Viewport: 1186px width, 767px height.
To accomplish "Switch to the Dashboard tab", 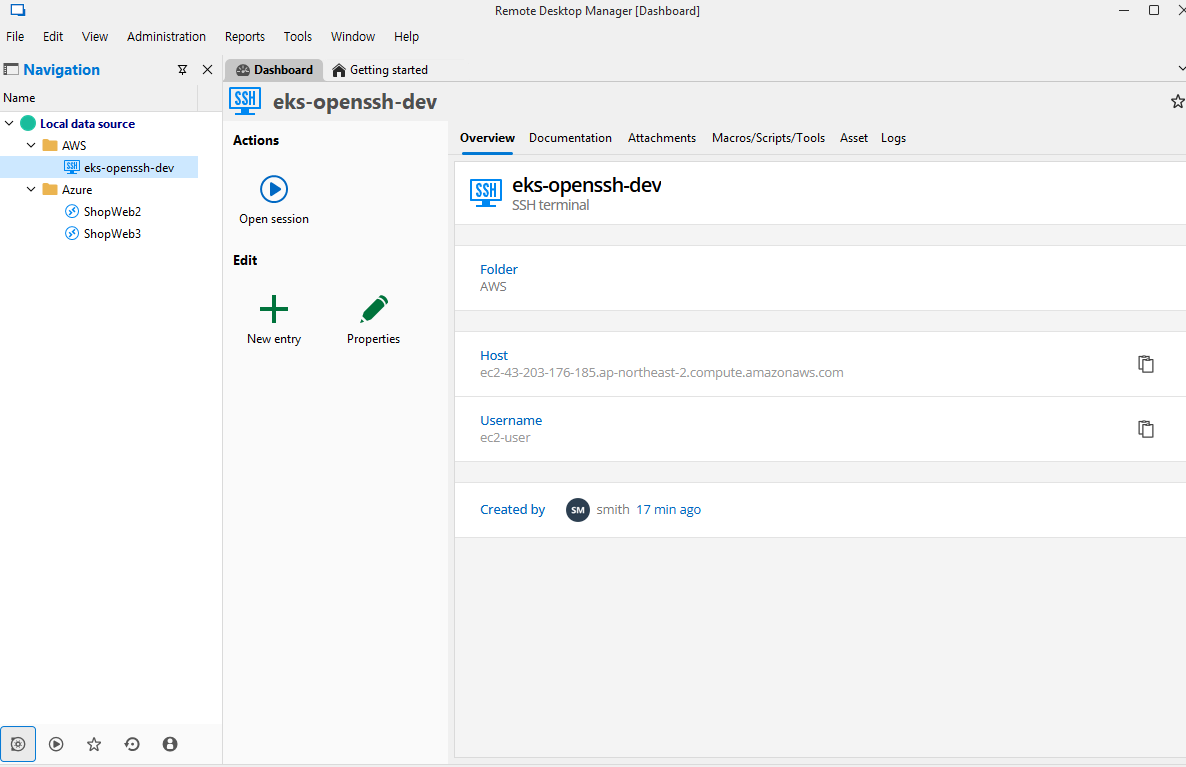I will (274, 70).
